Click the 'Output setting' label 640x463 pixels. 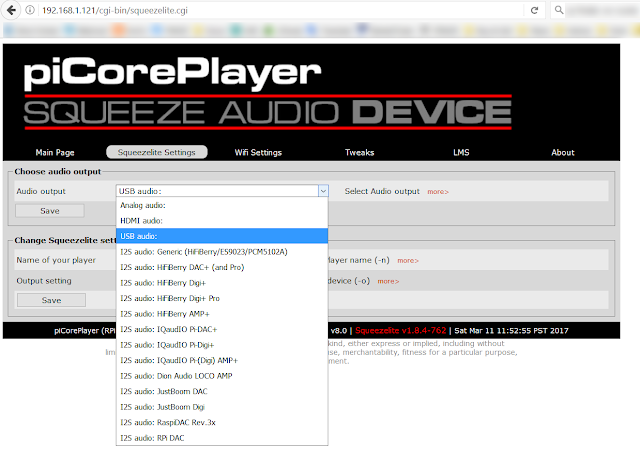[x=44, y=281]
